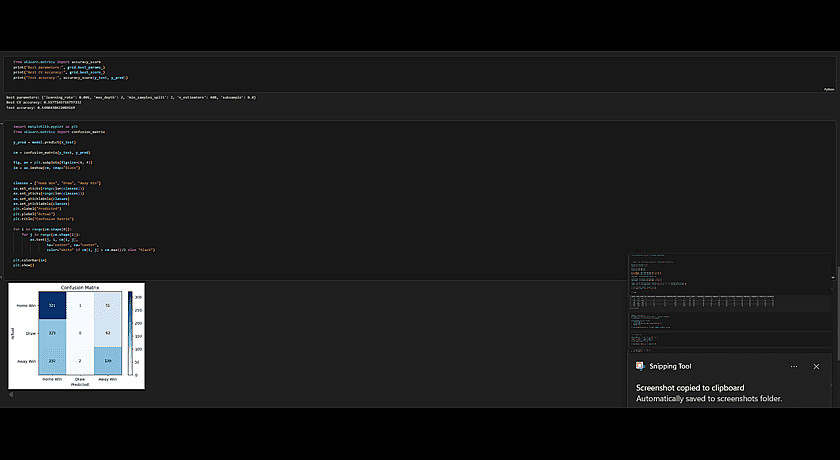Click the 'Screenshot copied to clipboard' message
The image size is (840, 460).
click(x=690, y=388)
